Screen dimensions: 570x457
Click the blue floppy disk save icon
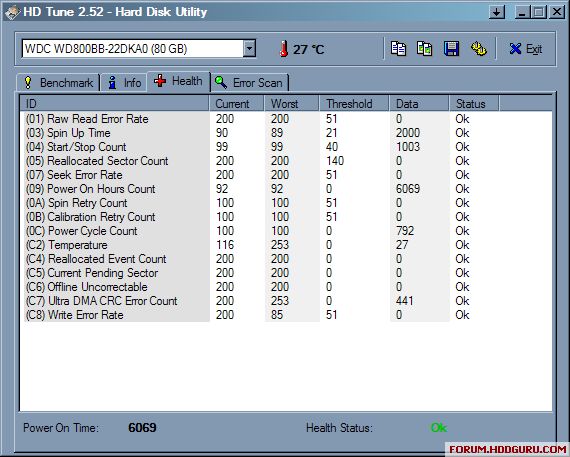click(x=451, y=49)
